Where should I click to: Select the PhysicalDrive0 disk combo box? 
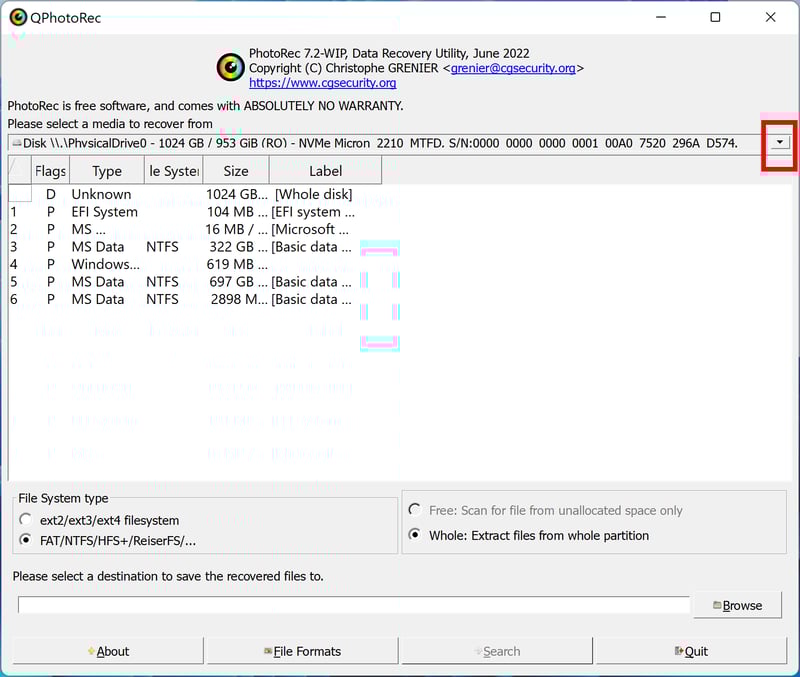point(399,143)
